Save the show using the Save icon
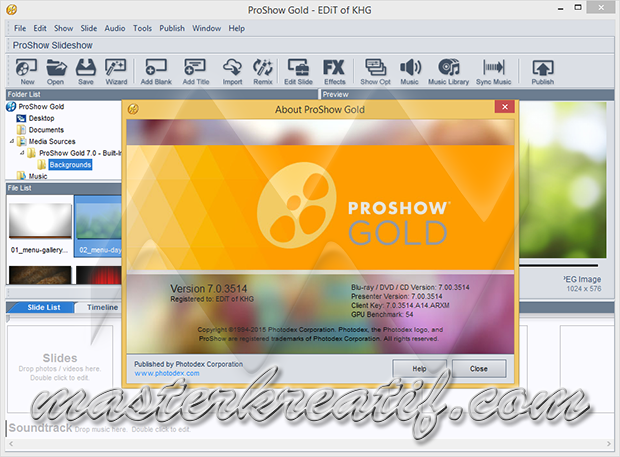 tap(86, 72)
